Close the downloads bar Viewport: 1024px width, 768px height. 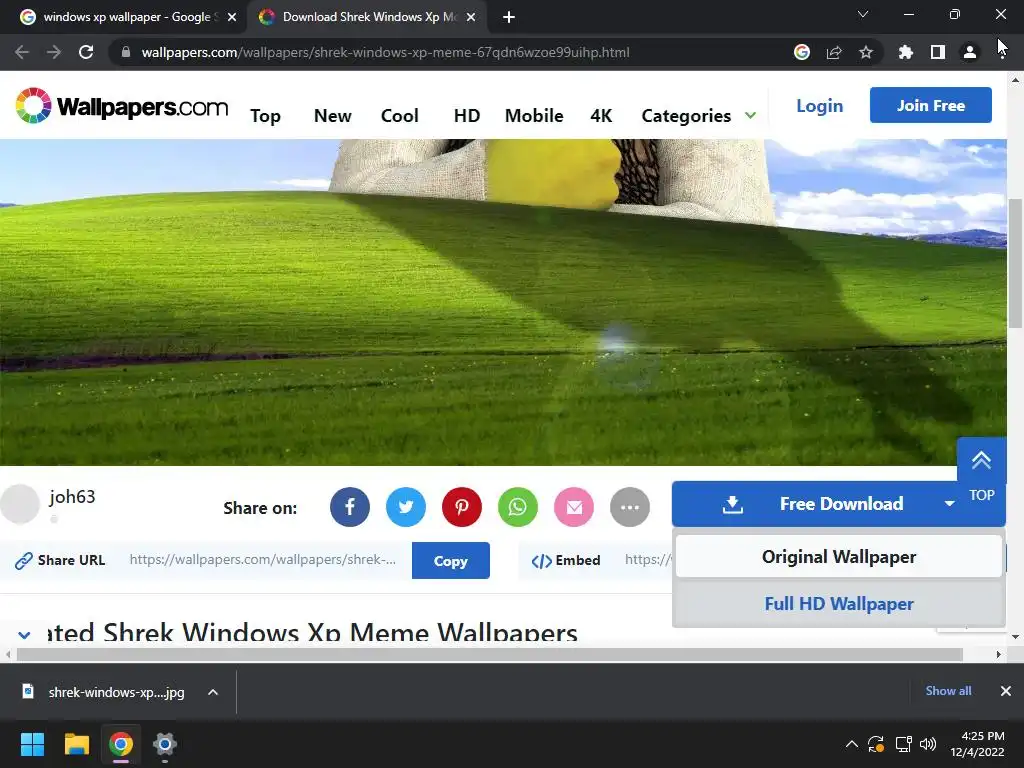point(1006,691)
